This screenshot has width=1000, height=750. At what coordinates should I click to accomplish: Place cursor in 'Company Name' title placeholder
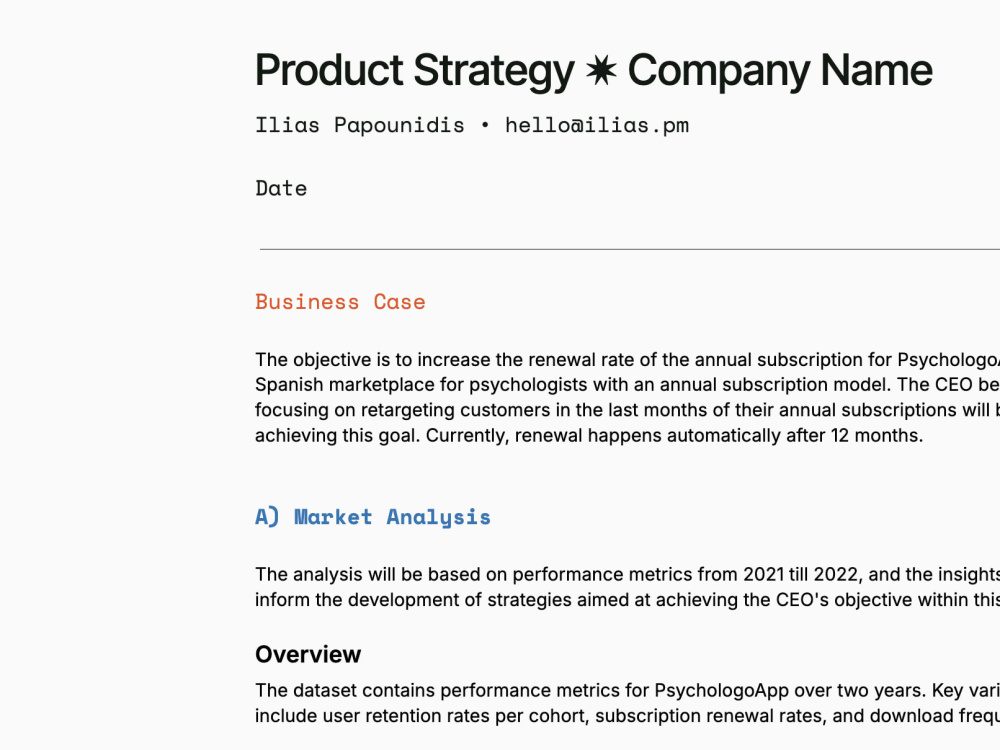pos(780,70)
